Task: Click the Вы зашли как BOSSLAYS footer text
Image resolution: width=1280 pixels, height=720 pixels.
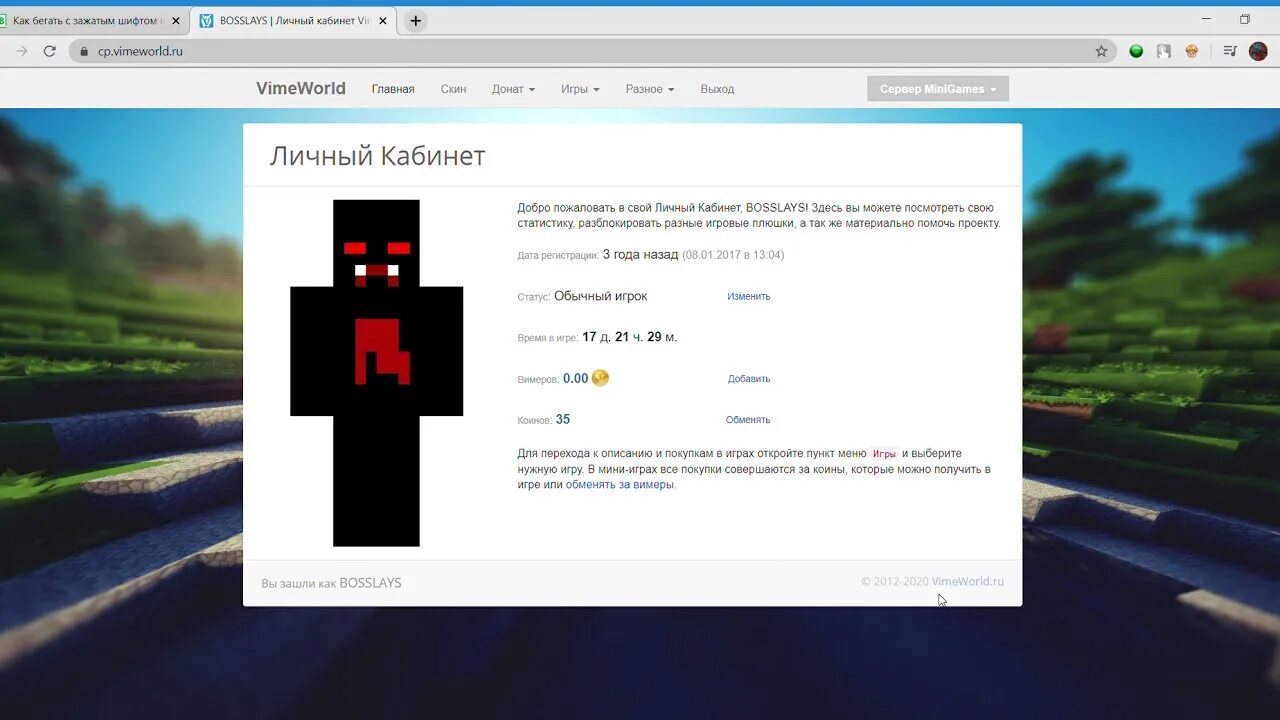Action: coord(331,583)
